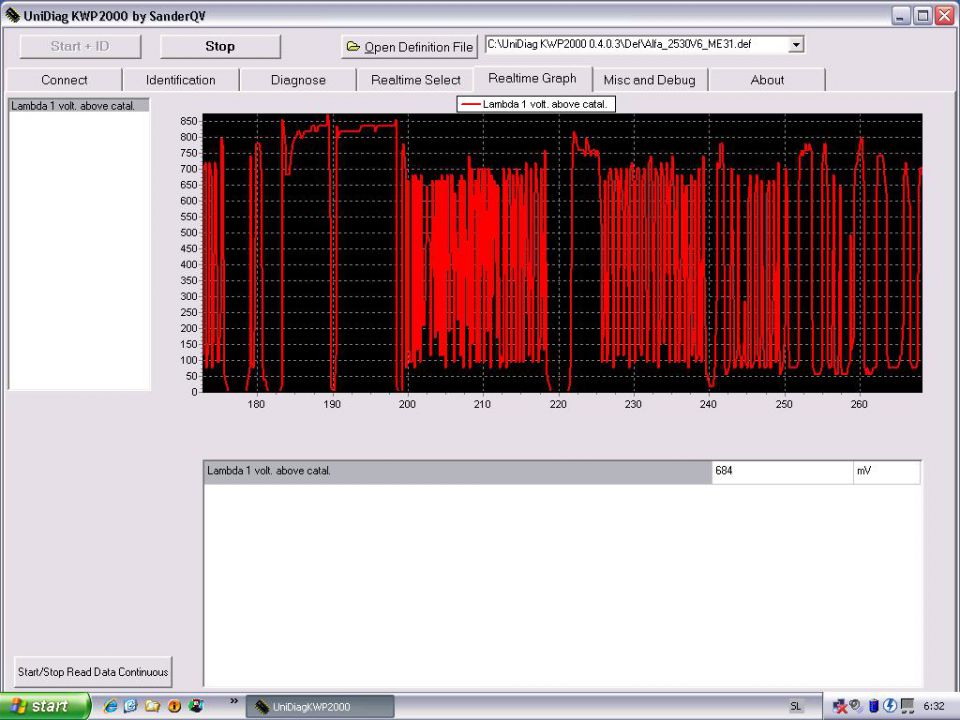Click the mV unit cell

(x=887, y=471)
